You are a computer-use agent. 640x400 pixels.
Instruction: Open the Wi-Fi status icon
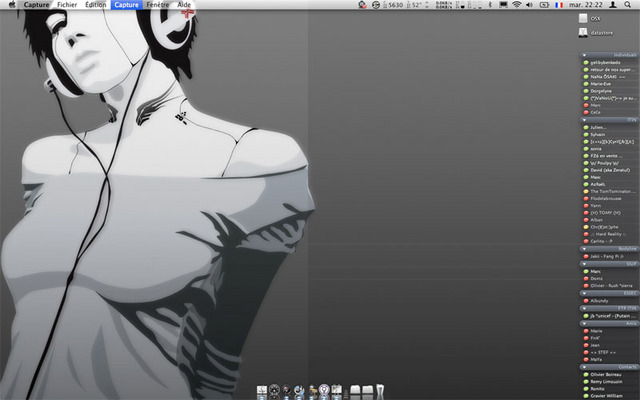[x=517, y=5]
